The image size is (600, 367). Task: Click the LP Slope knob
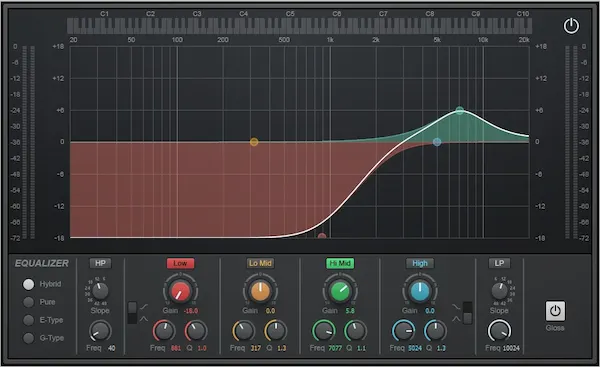pos(499,291)
